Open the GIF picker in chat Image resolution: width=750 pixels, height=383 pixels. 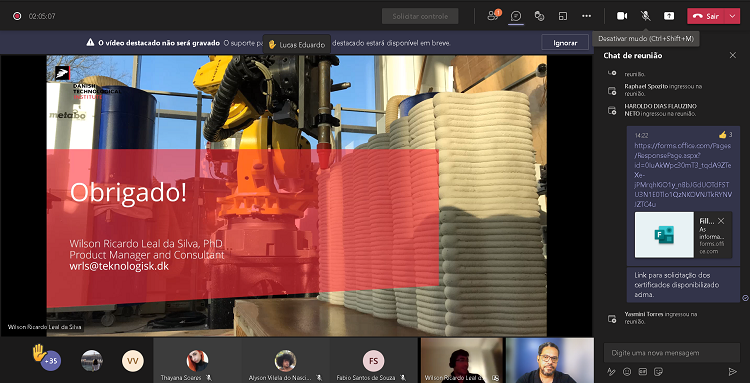642,371
